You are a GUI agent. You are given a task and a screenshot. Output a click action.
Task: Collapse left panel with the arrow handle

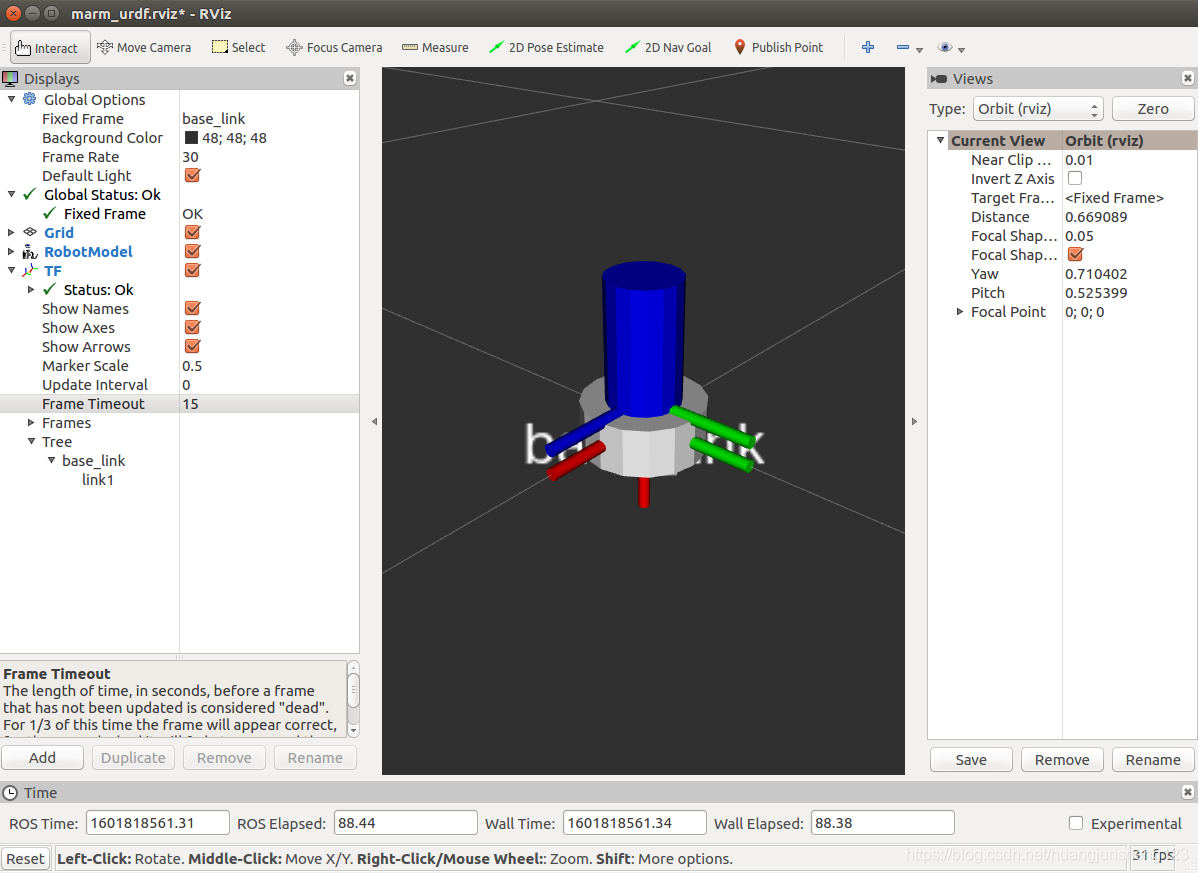click(x=374, y=422)
